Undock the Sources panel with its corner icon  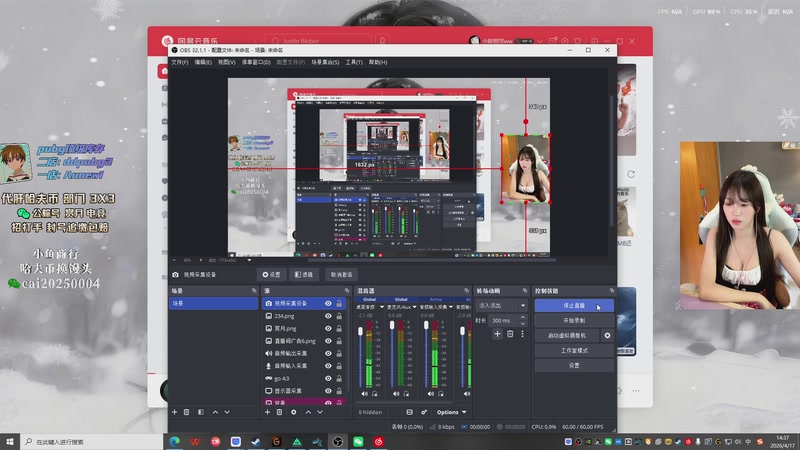pos(347,291)
